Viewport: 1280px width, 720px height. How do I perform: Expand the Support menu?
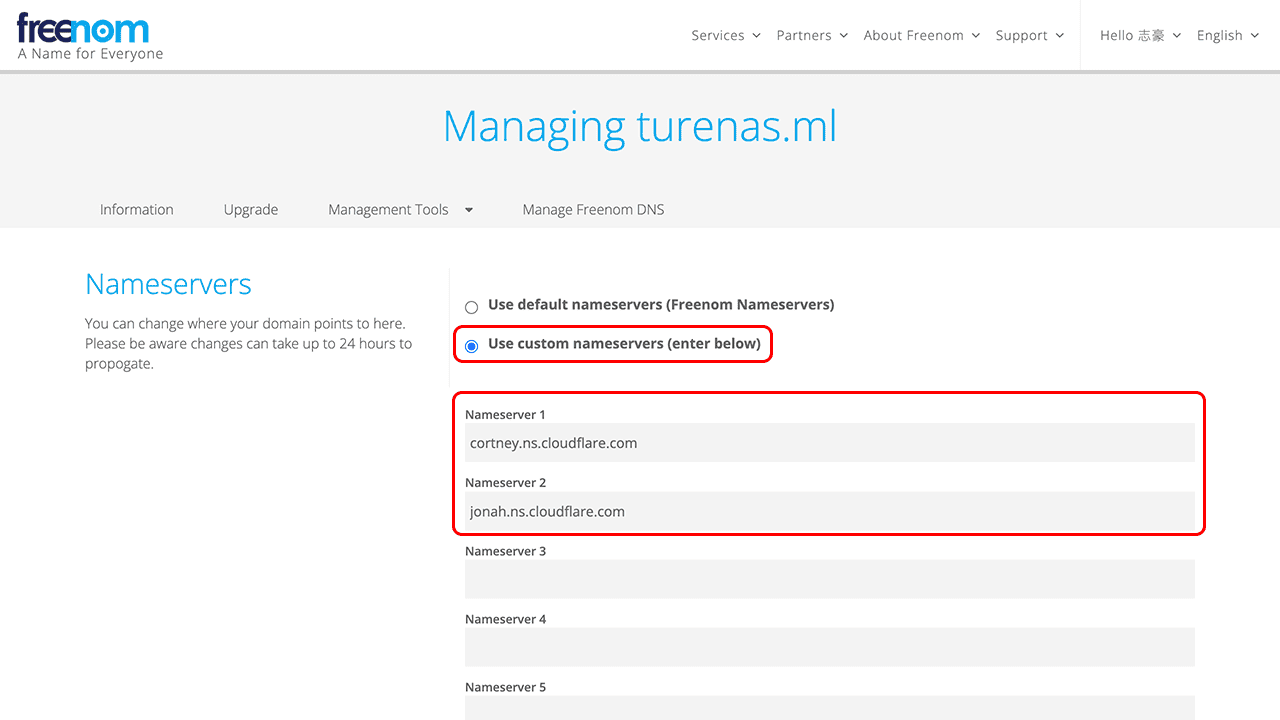coord(1029,35)
